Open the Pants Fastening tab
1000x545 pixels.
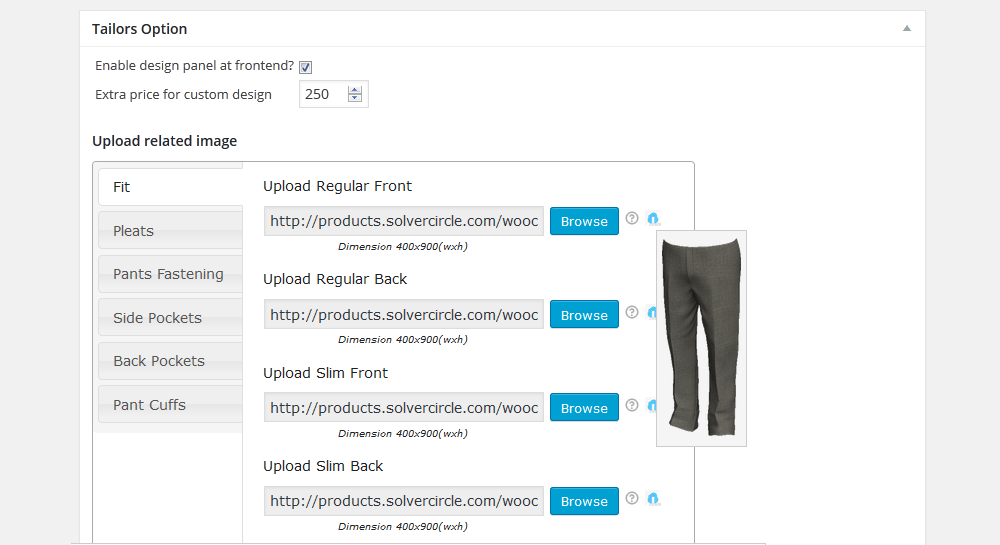point(170,274)
